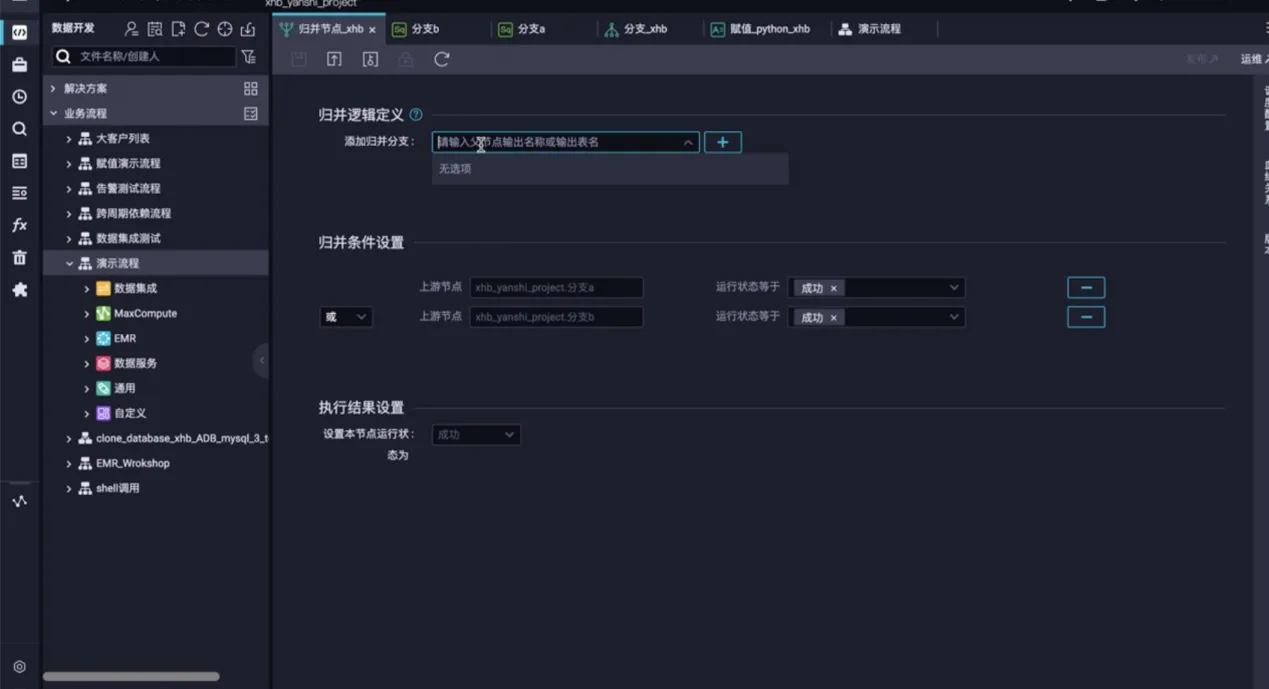This screenshot has width=1269, height=689.
Task: Open the clock history icon in the sidebar
Action: tap(19, 97)
